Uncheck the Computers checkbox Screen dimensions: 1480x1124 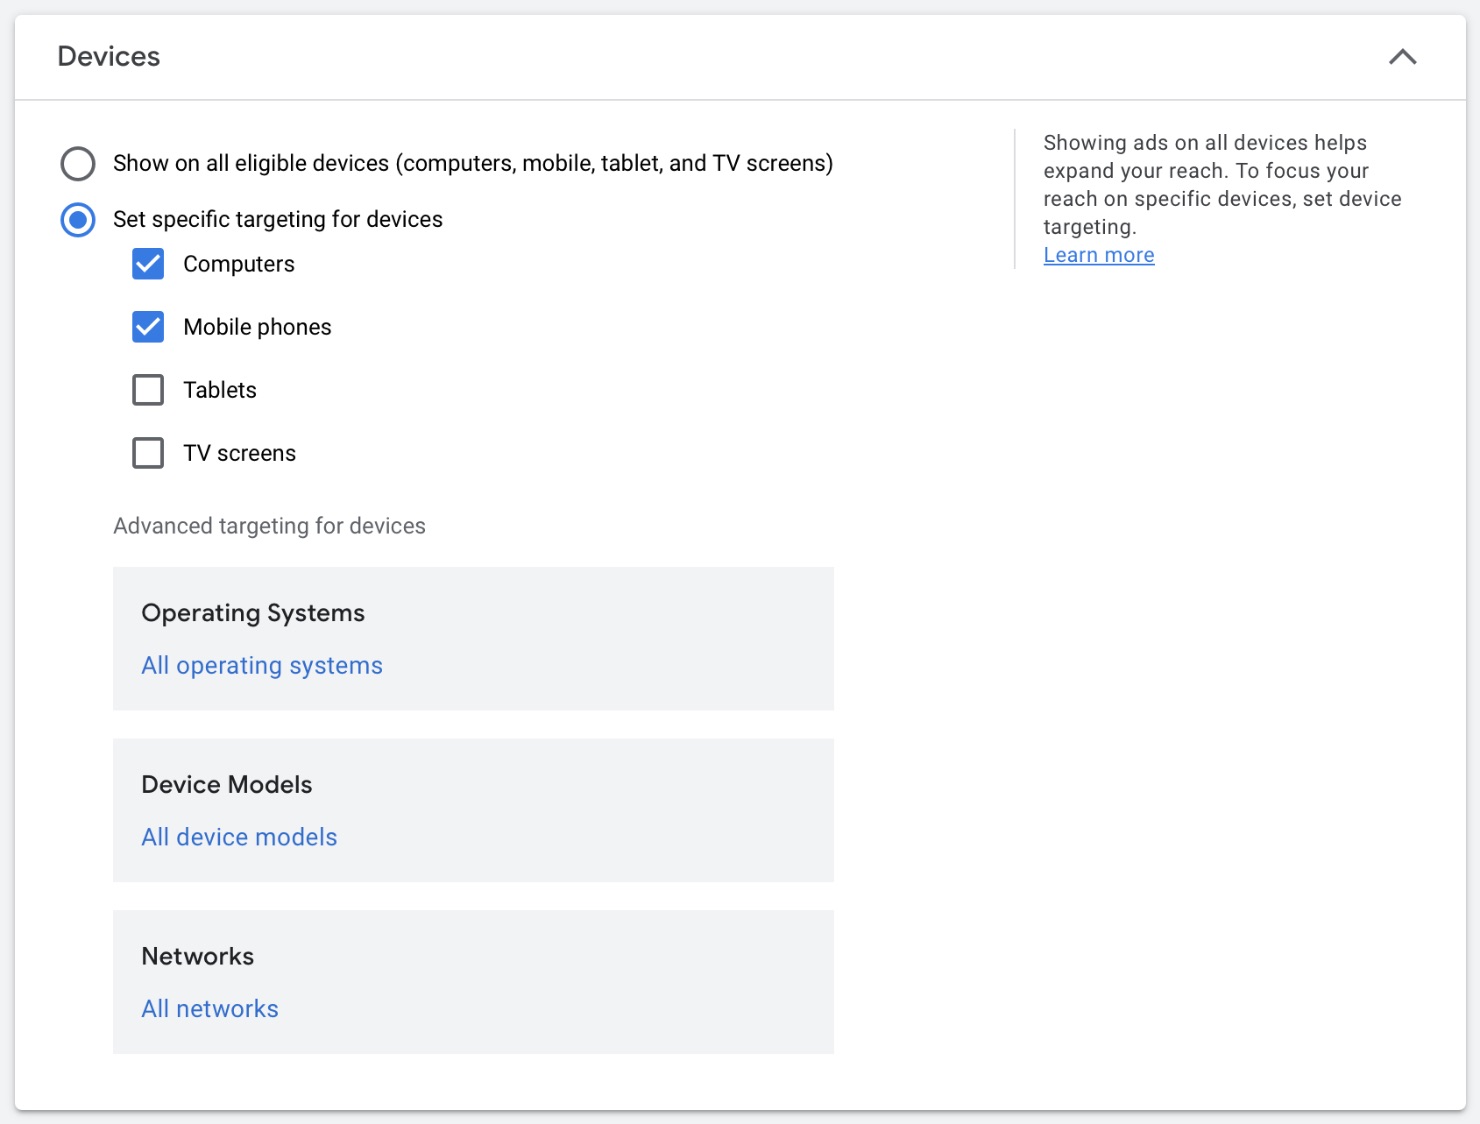click(x=148, y=264)
